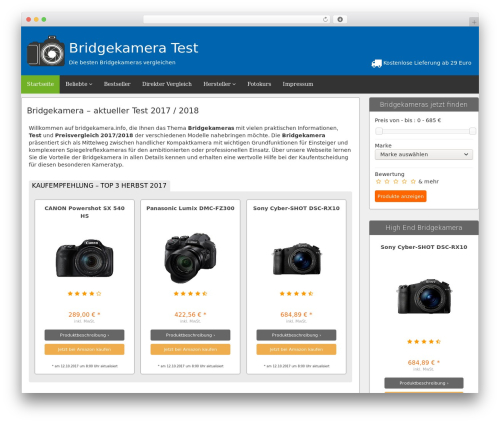The width and height of the screenshot is (500, 423).
Task: Open Produktbeschreibung for CANON Powershot SX 540
Action: [x=84, y=335]
